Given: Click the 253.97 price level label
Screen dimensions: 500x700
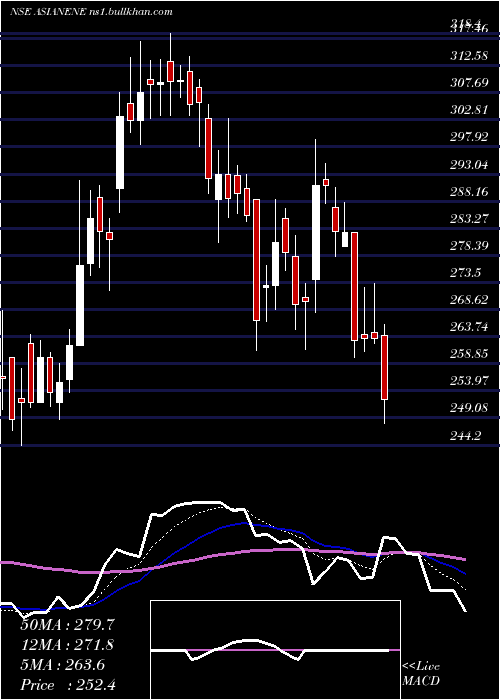Looking at the screenshot, I should pos(468,381).
